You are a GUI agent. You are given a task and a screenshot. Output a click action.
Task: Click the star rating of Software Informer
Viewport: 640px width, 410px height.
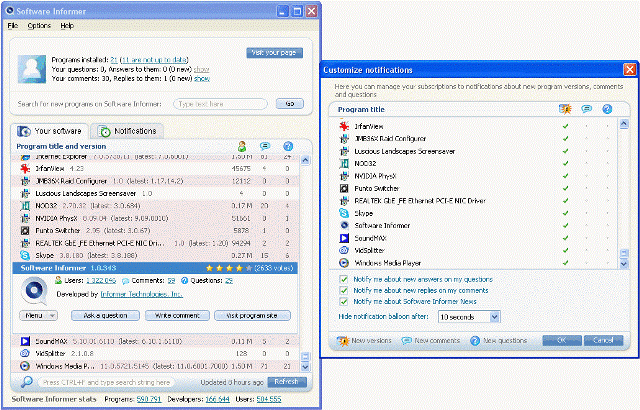coord(229,268)
